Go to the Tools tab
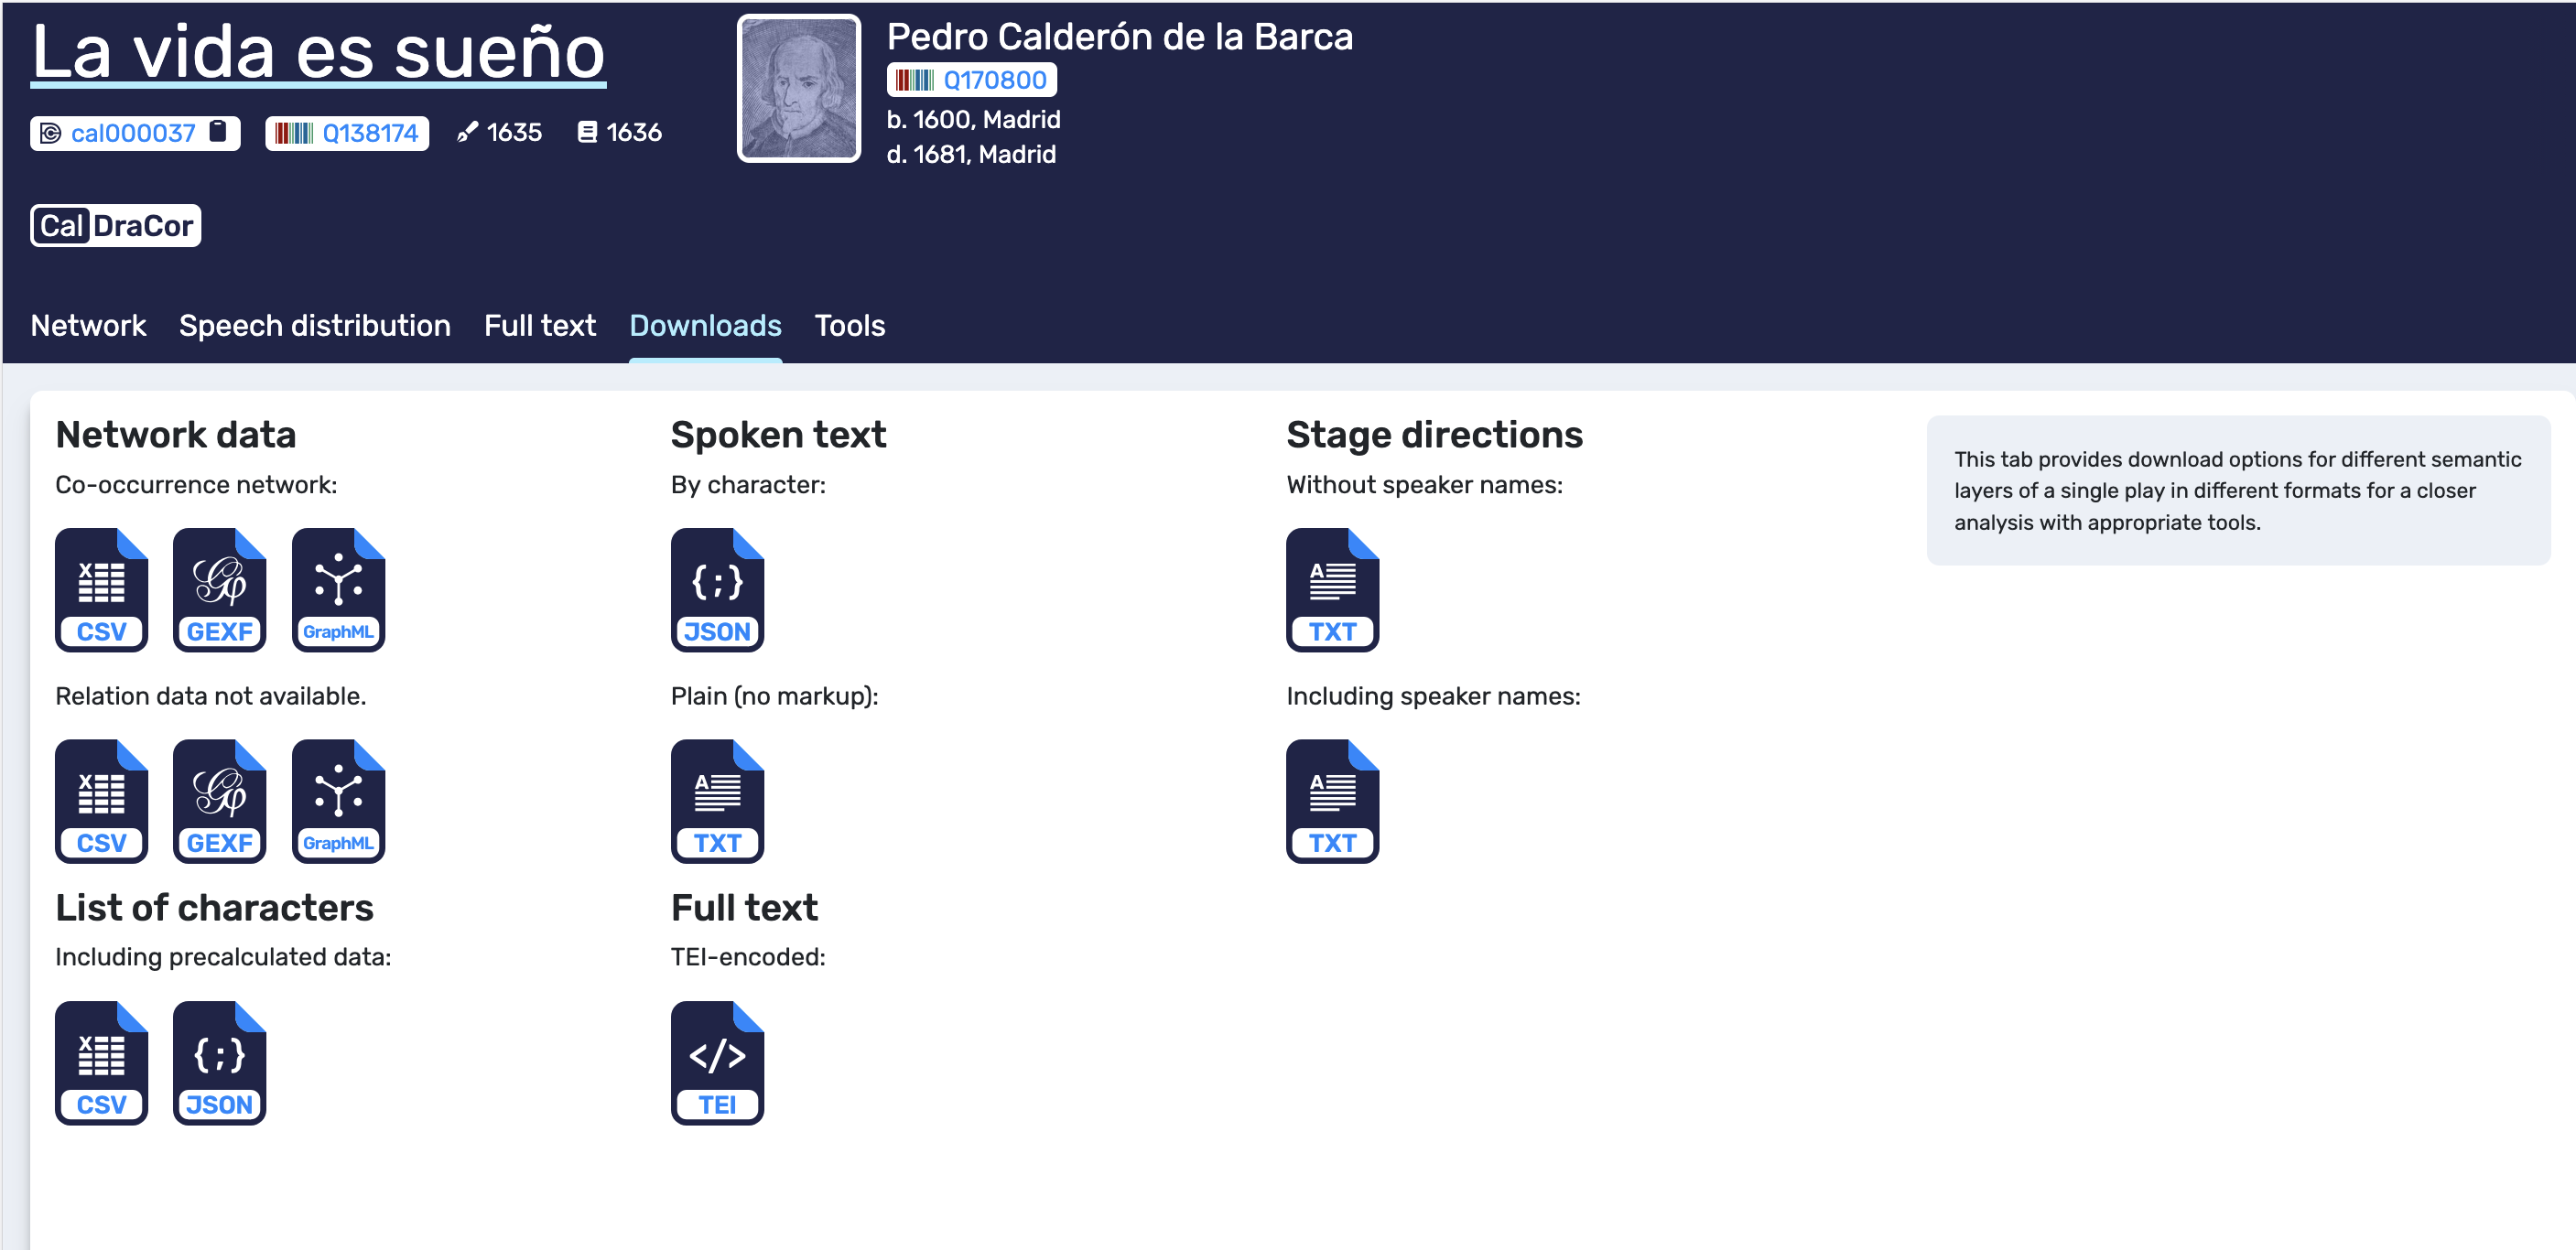 pyautogui.click(x=849, y=326)
